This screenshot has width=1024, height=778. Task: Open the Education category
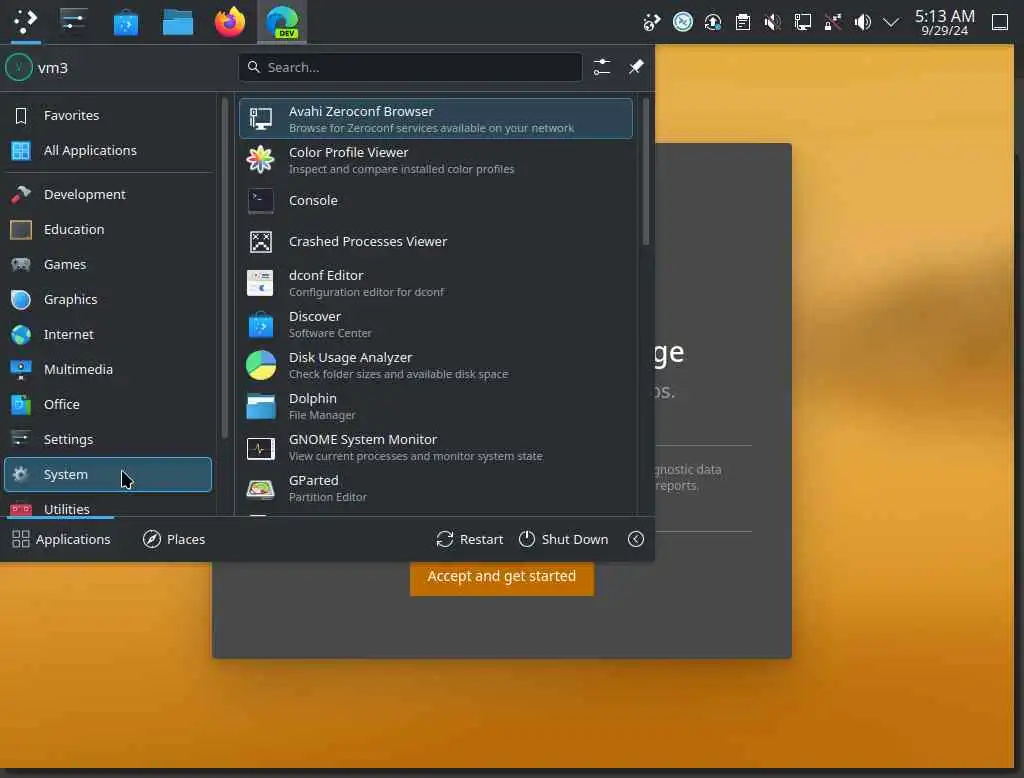tap(108, 230)
